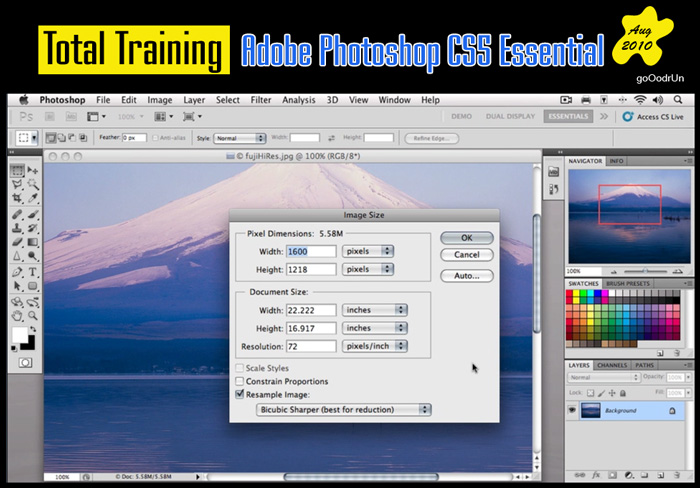
Task: Adjust the Navigator zoom slider
Action: point(645,271)
